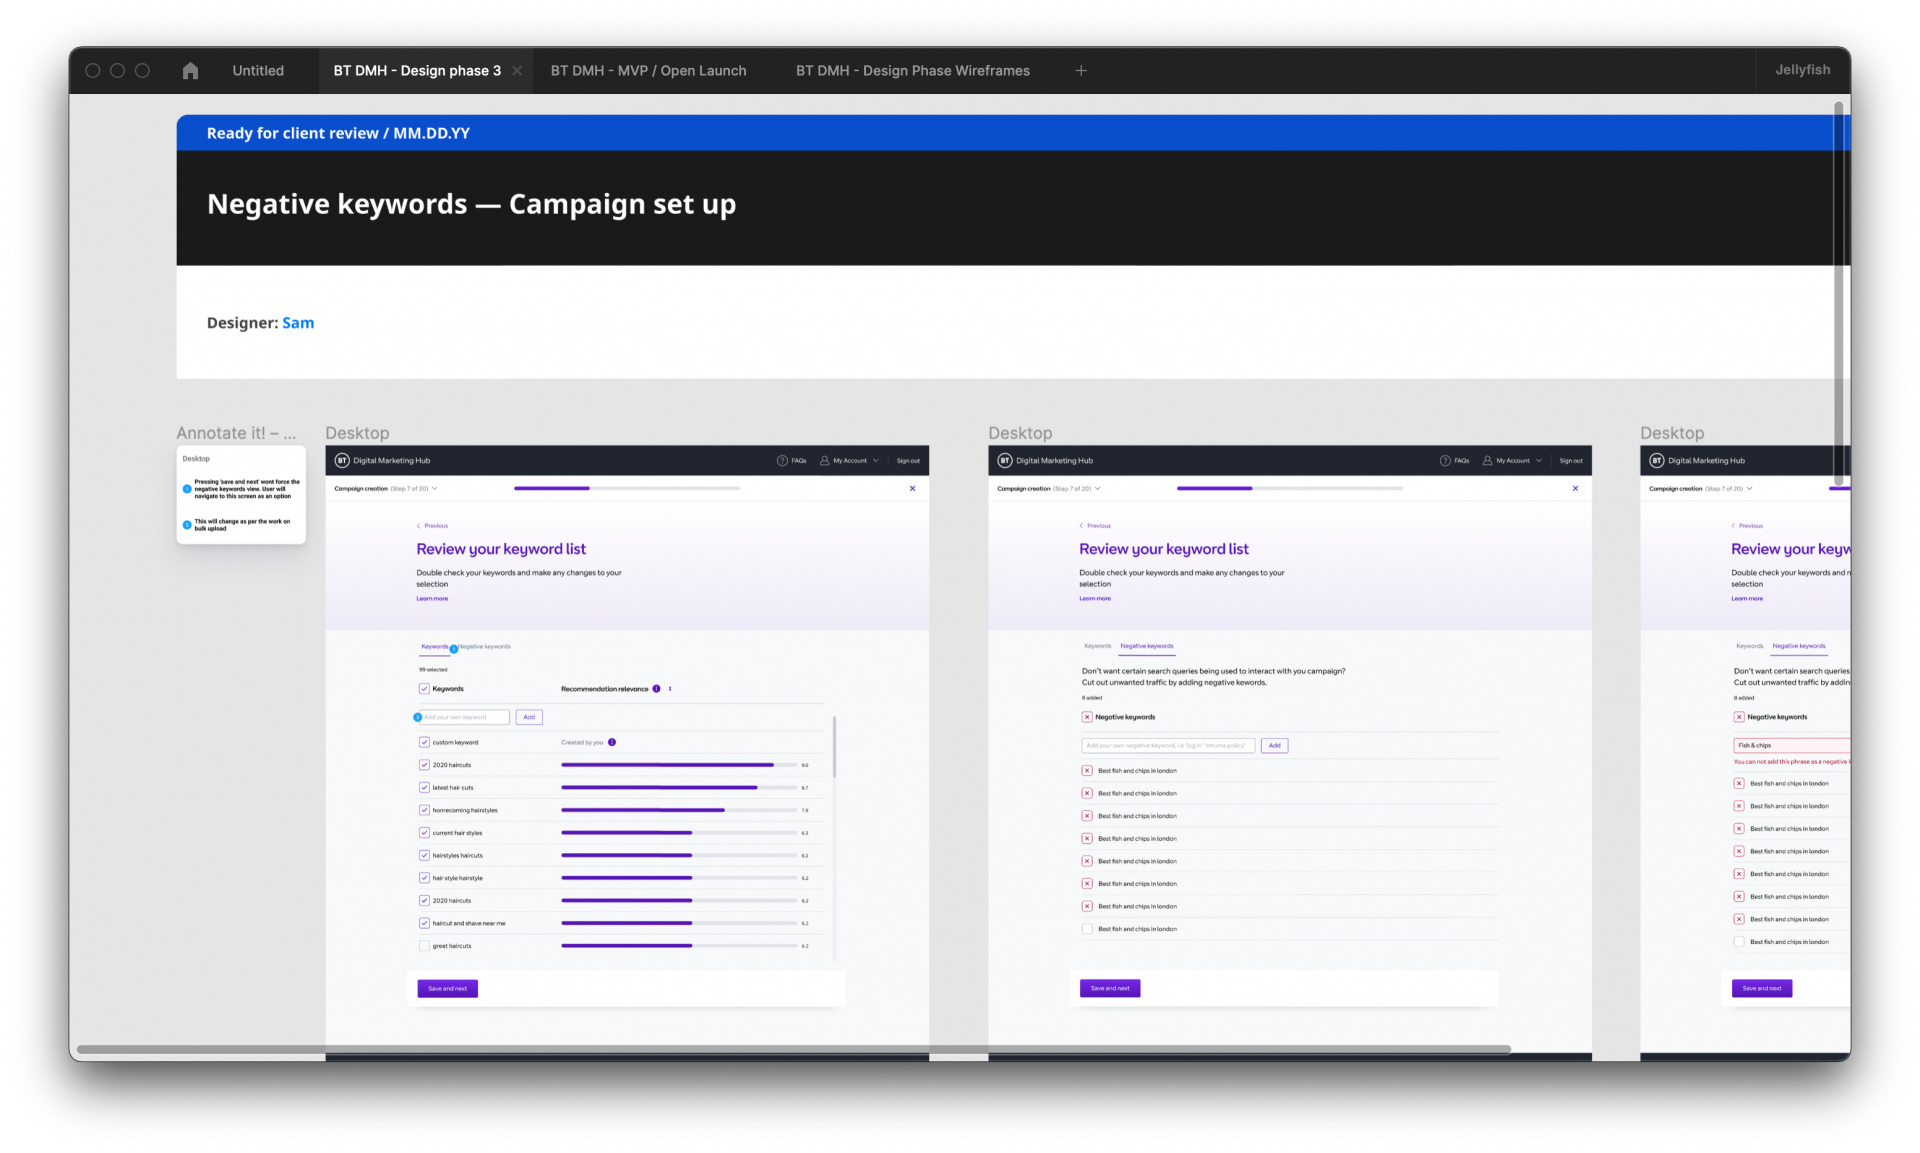Click the horizontal canvas scrollbar at the bottom
Screen dimensions: 1920x1153
point(793,1050)
